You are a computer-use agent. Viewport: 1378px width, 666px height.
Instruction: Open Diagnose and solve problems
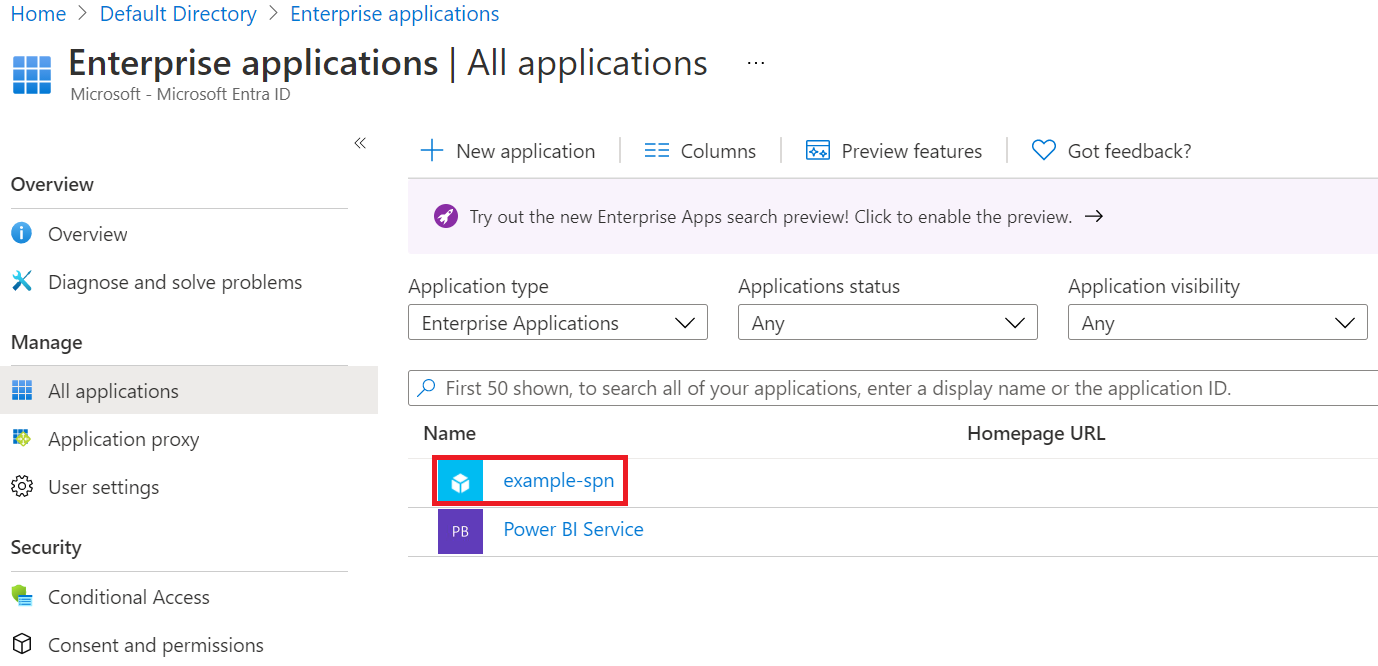pos(175,282)
